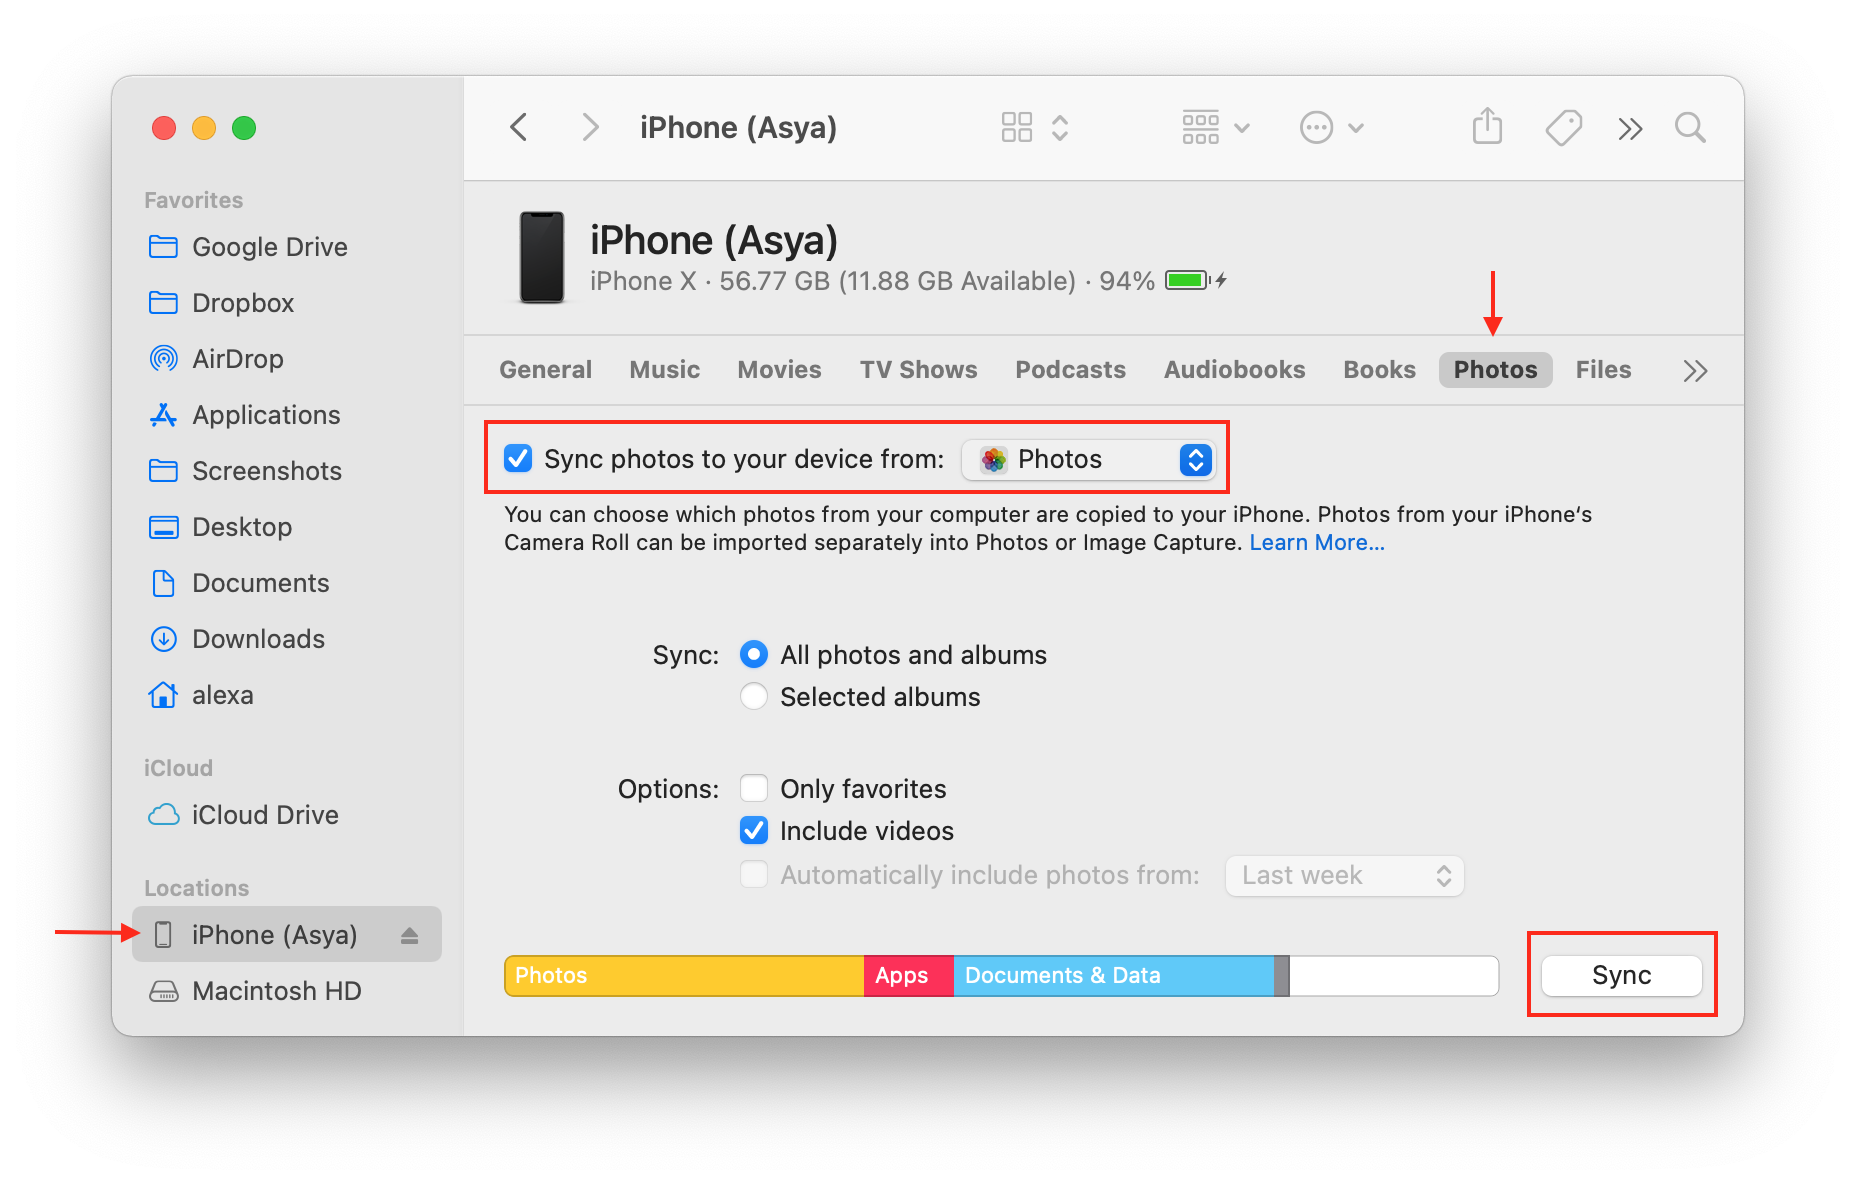Open the view switcher up-down chevrons
This screenshot has width=1856, height=1184.
click(x=1060, y=128)
